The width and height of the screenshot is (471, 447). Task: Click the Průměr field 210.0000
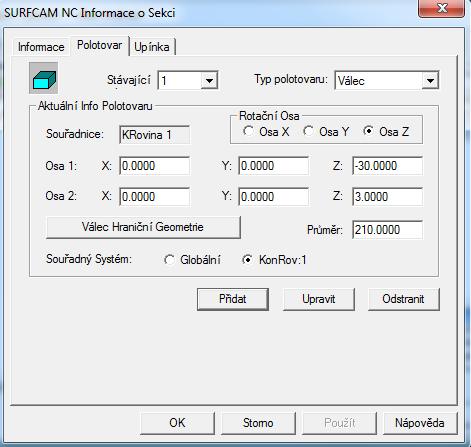pyautogui.click(x=387, y=230)
